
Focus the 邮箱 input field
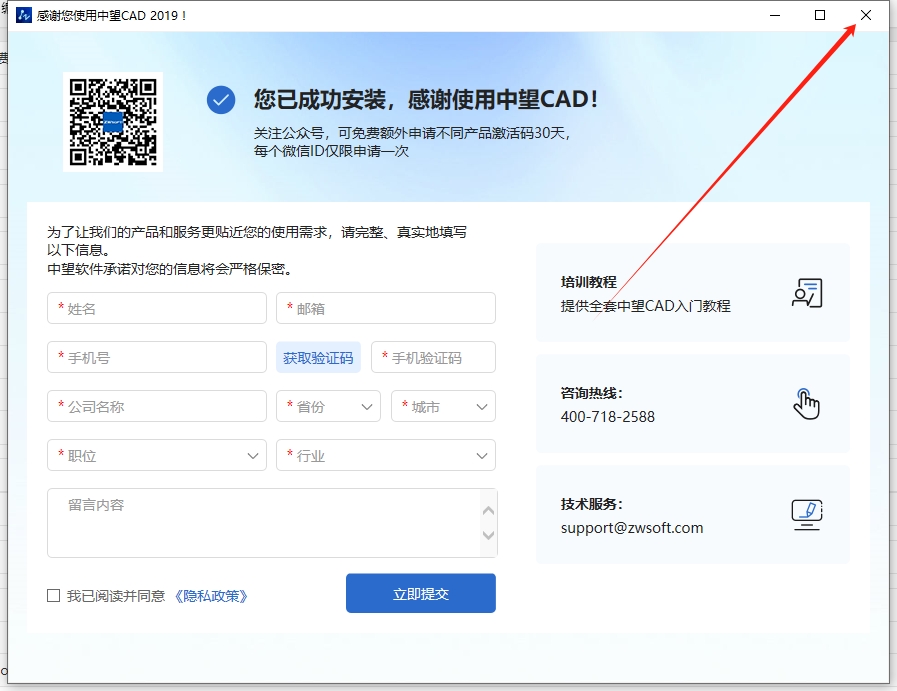pyautogui.click(x=385, y=309)
